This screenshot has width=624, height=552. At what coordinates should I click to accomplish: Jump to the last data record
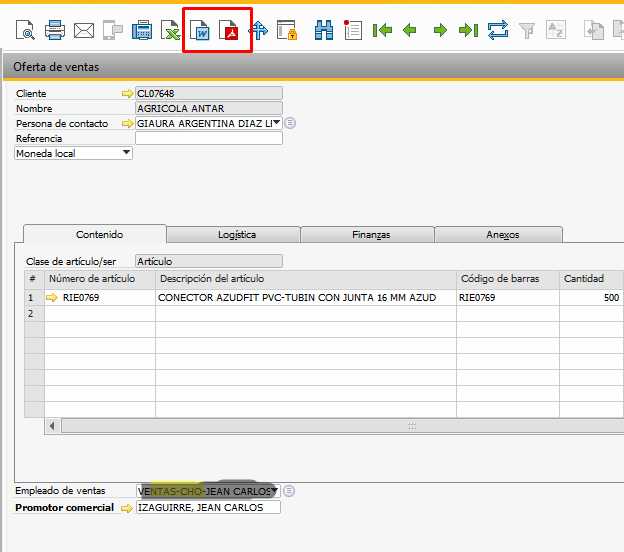[x=468, y=31]
